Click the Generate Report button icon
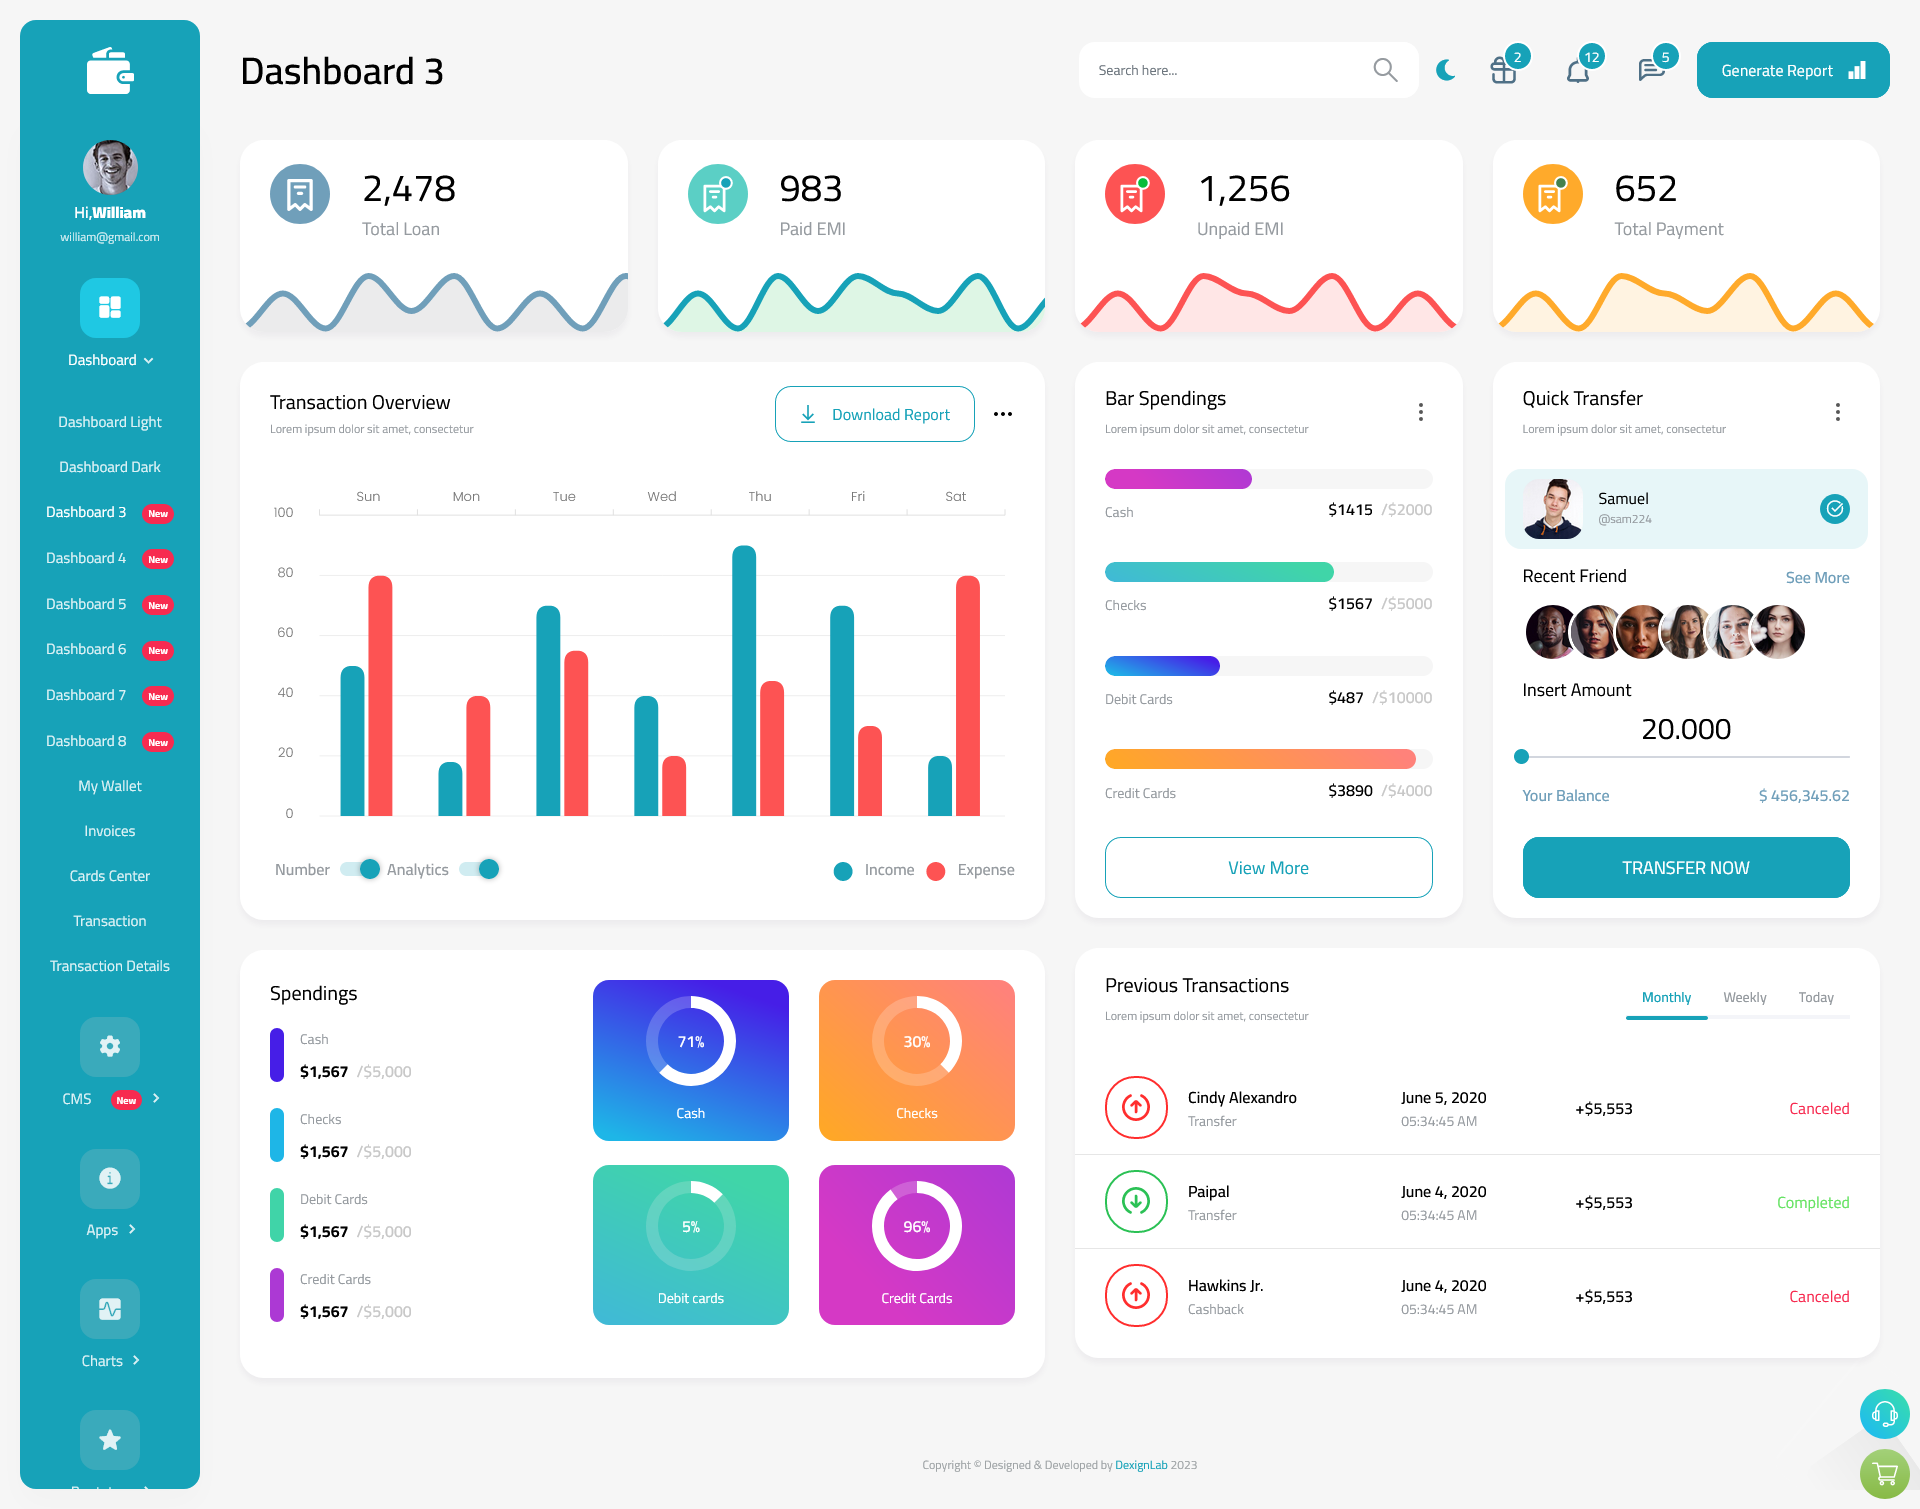The height and width of the screenshot is (1509, 1920). coord(1858,69)
